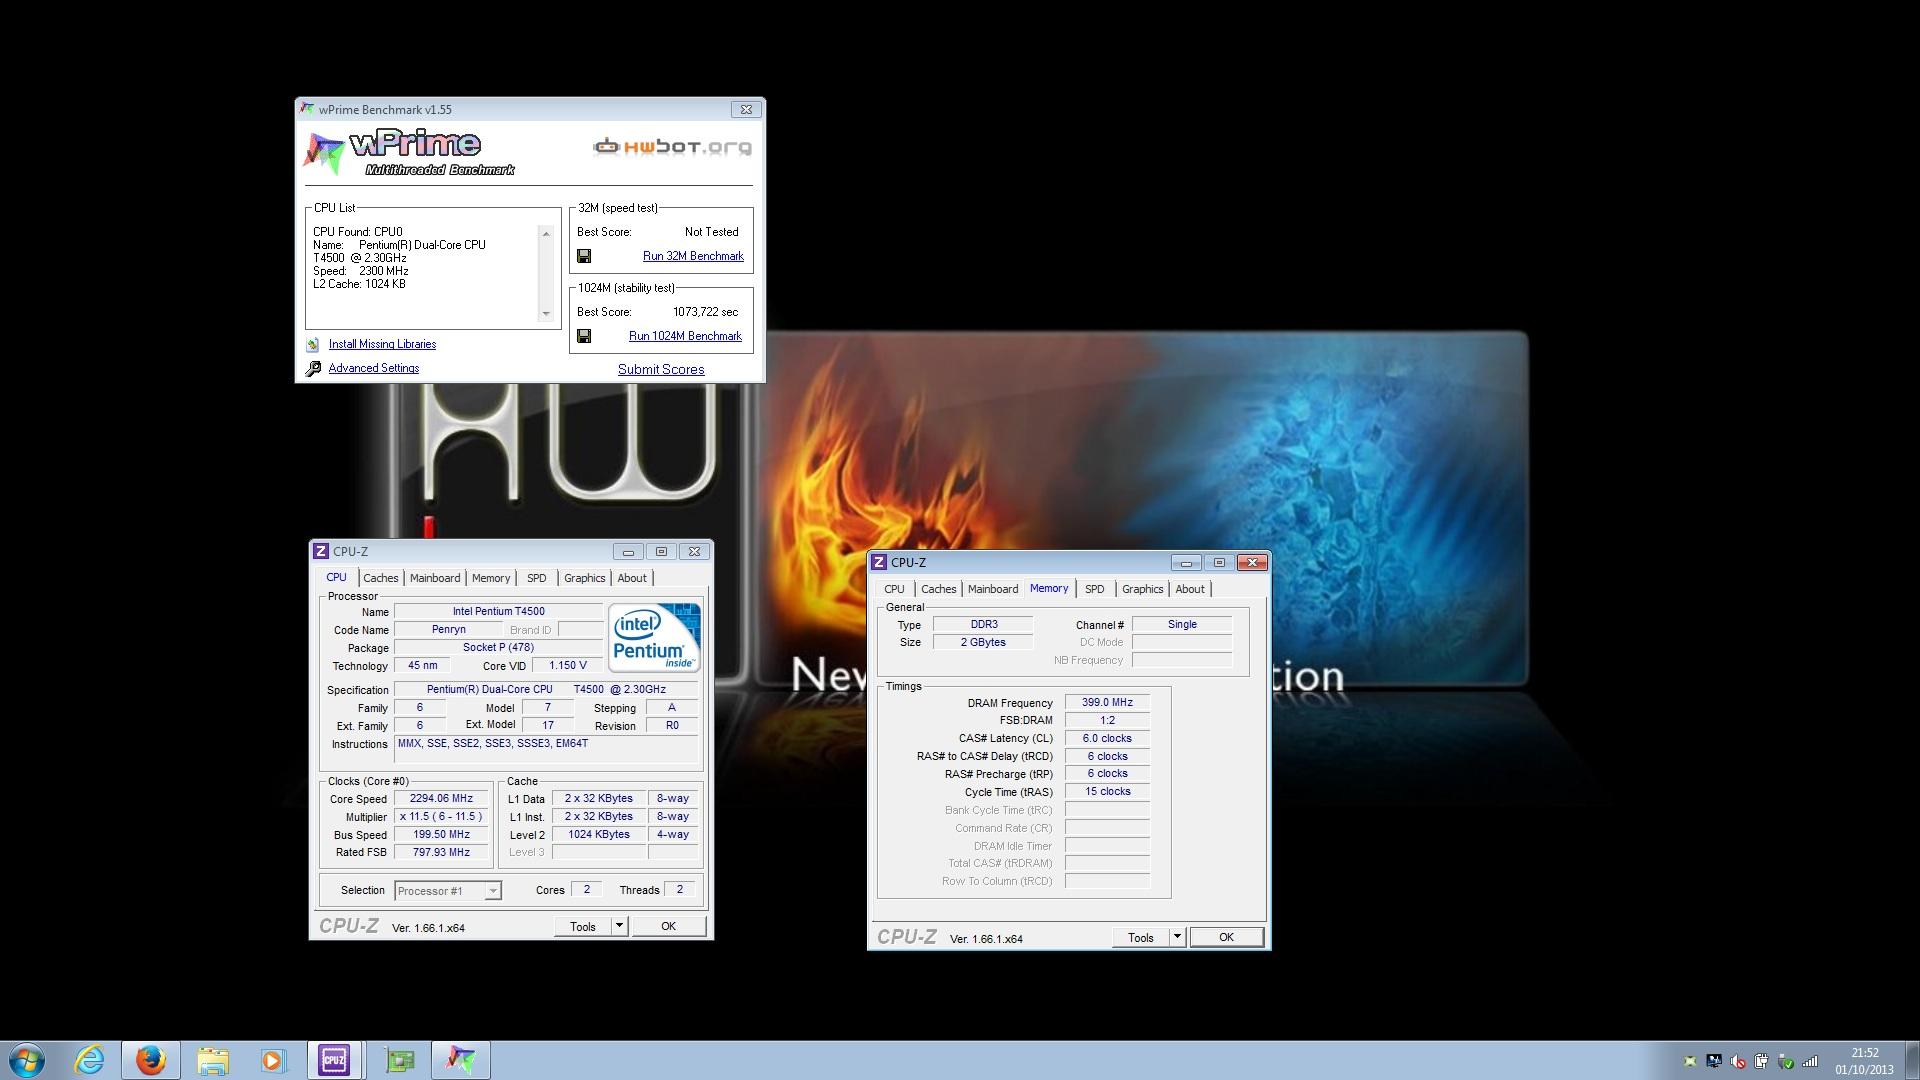Open Graphics tab in the CPU window

(x=584, y=578)
